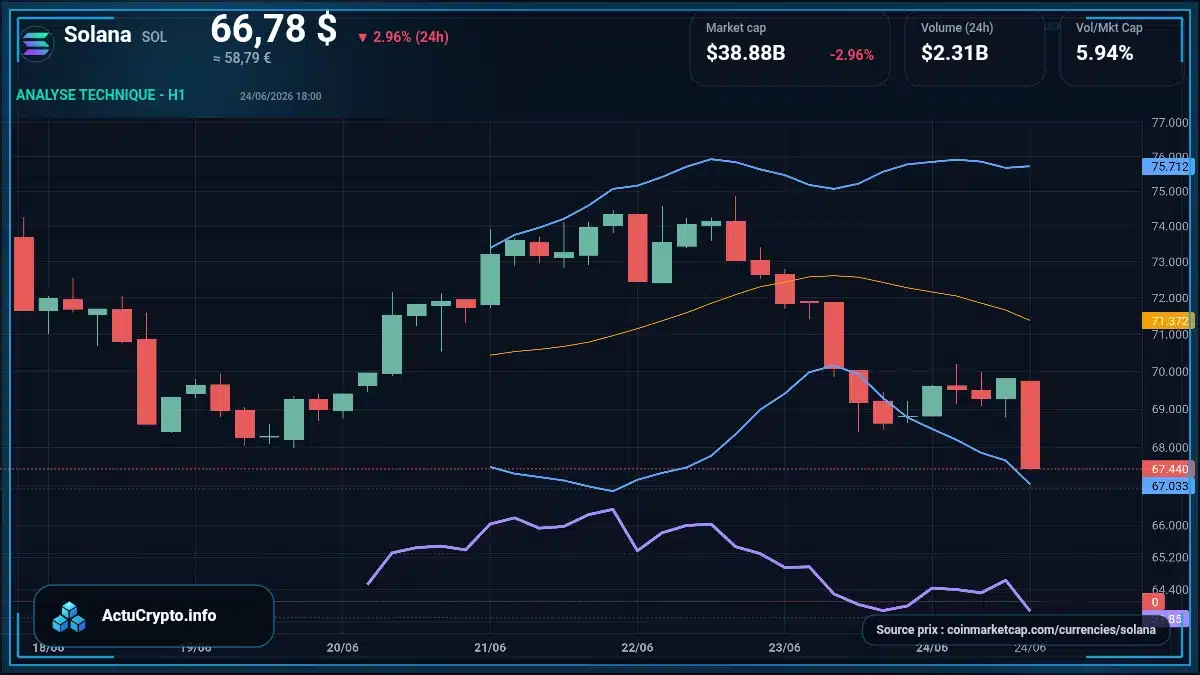1200x675 pixels.
Task: Click the 21/06 date axis label
Action: click(x=490, y=648)
